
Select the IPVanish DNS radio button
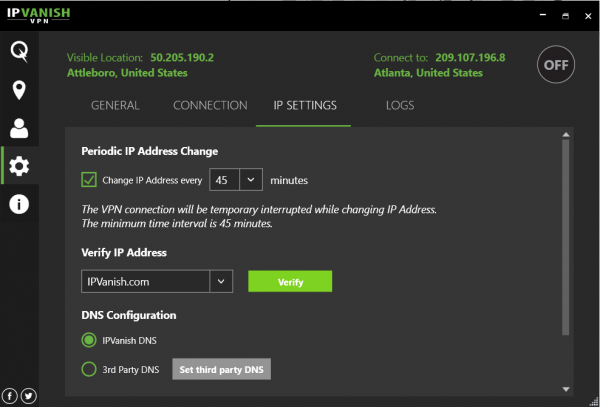[89, 340]
